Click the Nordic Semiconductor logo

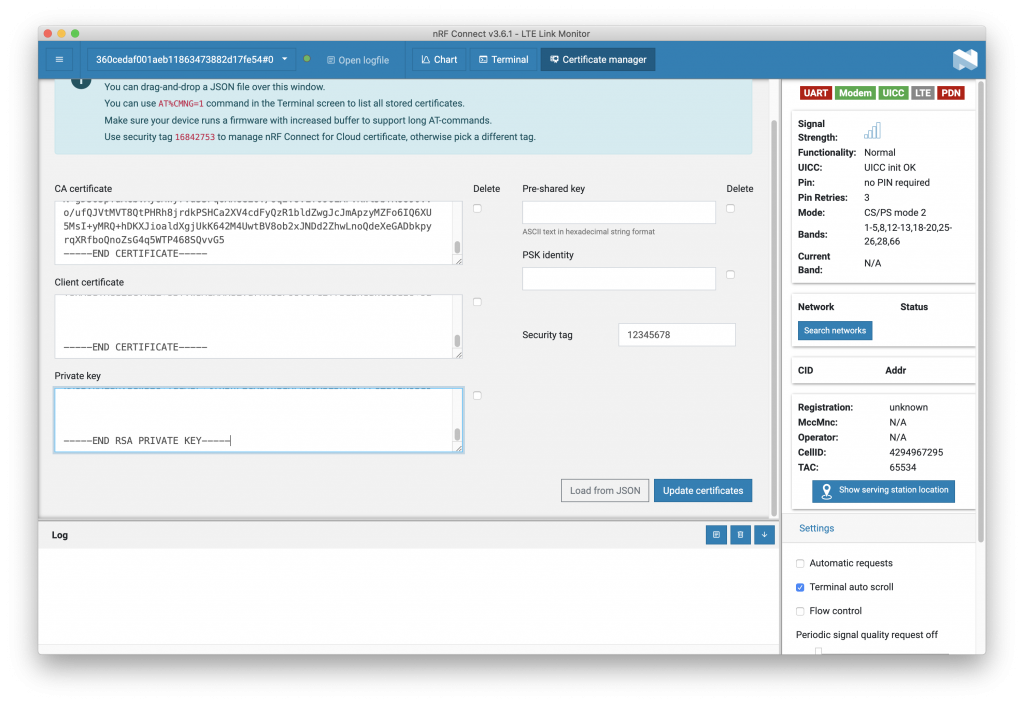(965, 59)
